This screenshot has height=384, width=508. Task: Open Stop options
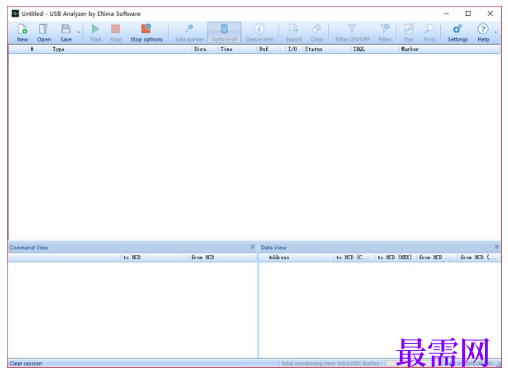(146, 33)
